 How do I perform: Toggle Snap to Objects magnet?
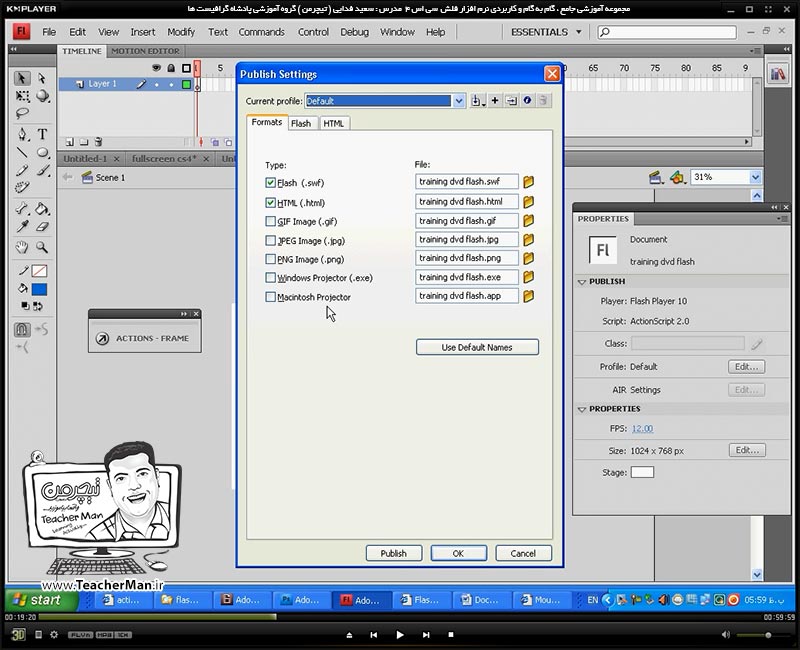(x=22, y=330)
